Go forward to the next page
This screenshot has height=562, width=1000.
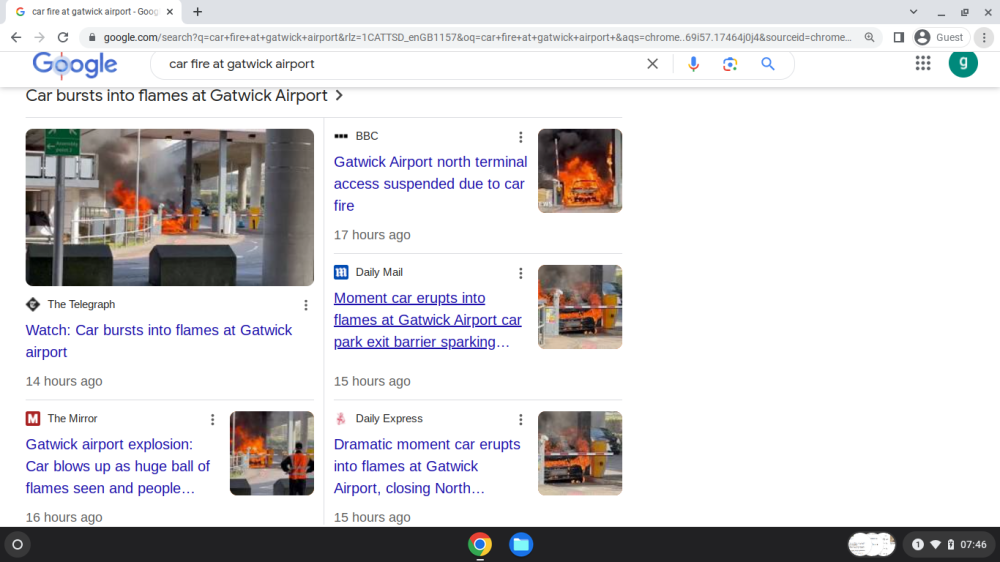click(40, 38)
